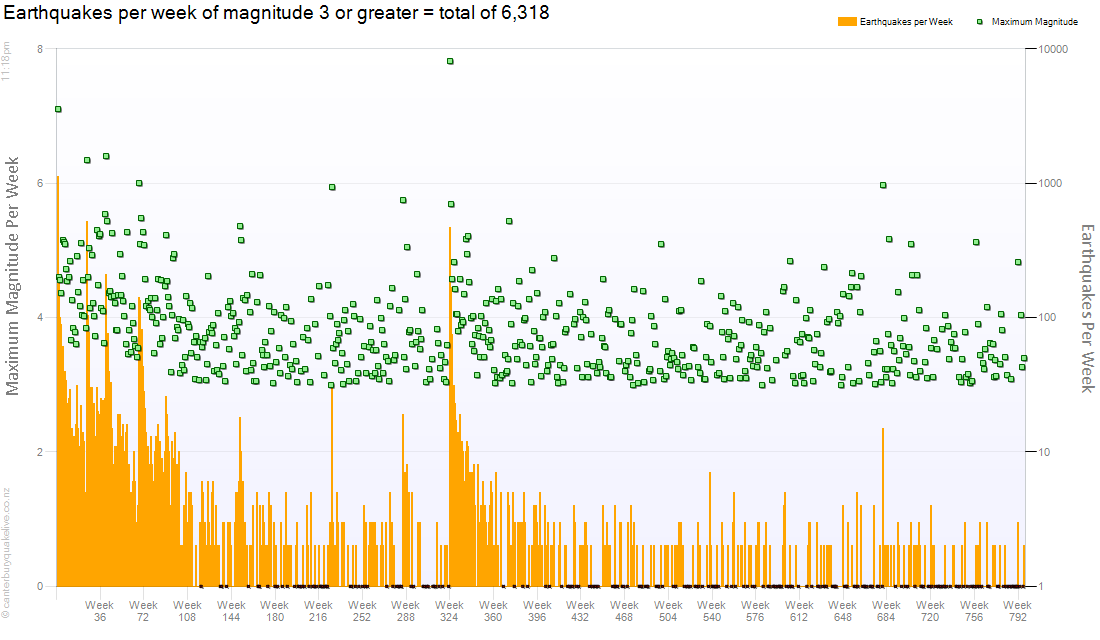The width and height of the screenshot is (1100, 640).
Task: Click the Earthquakes Per Week right axis title
Action: 1087,308
